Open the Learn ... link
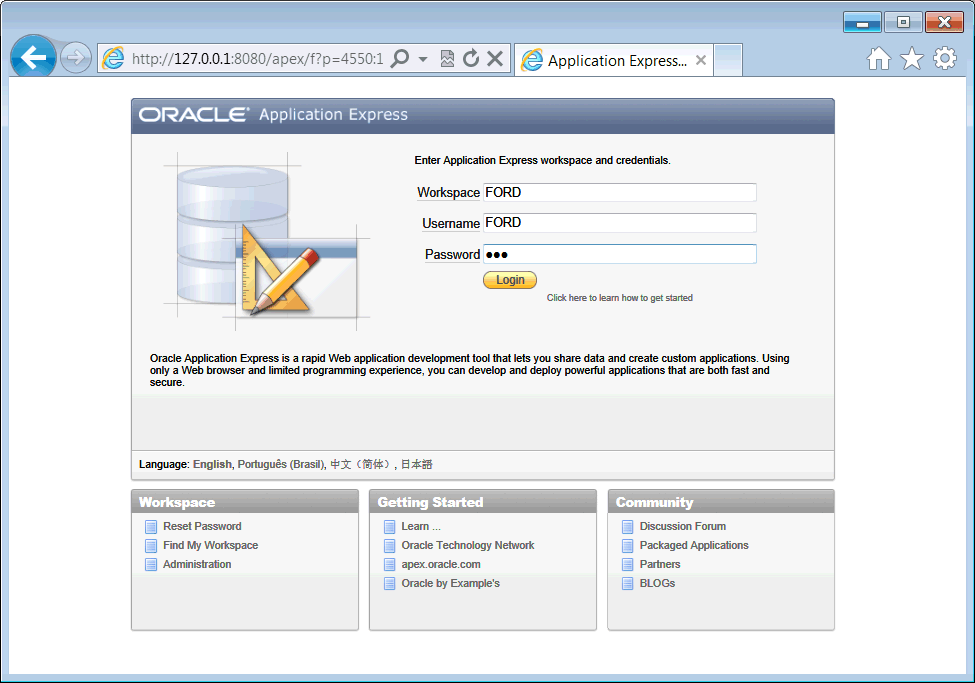 tap(421, 526)
